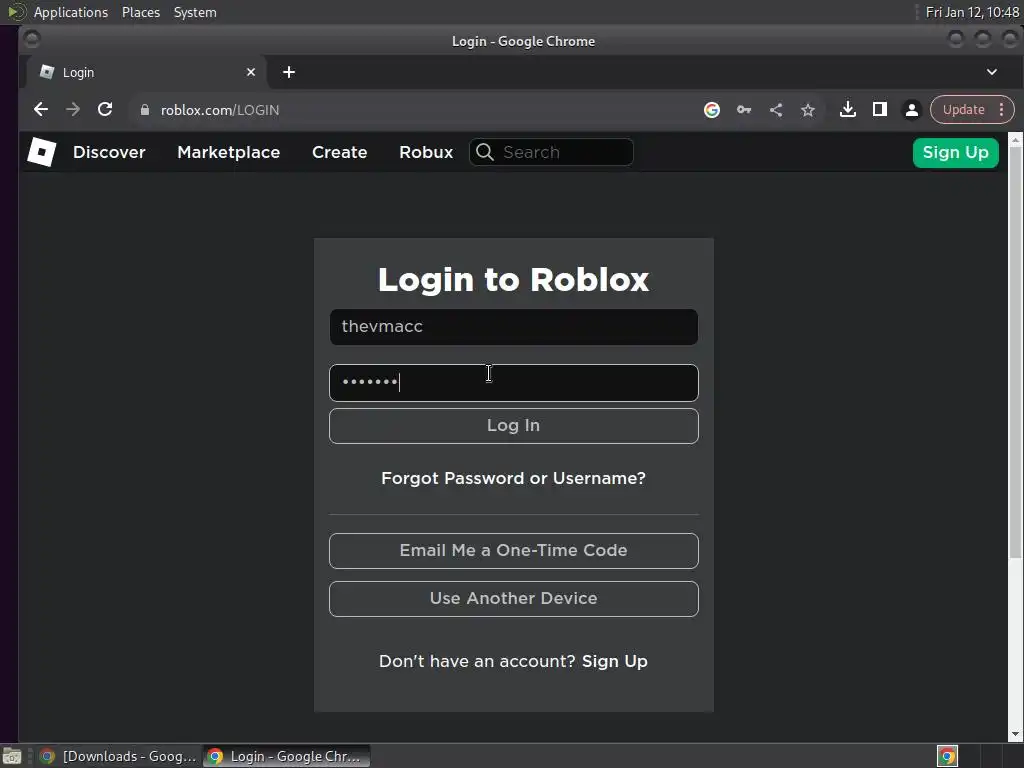Screen dimensions: 1024x768
Task: Click the padlock site info icon
Action: pyautogui.click(x=145, y=110)
